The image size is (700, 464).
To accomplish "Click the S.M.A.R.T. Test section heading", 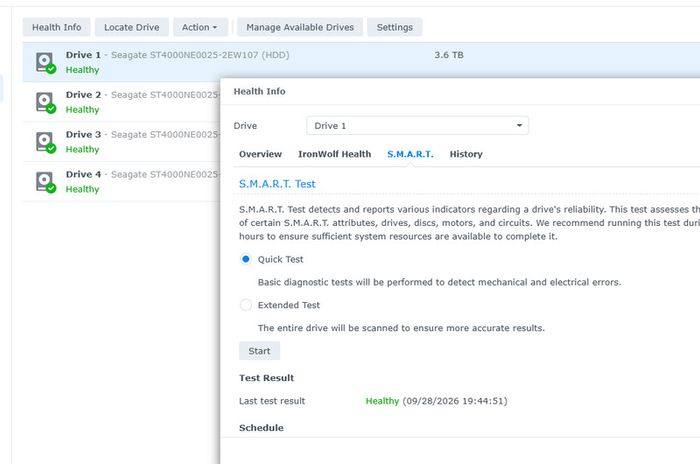I will coord(277,184).
